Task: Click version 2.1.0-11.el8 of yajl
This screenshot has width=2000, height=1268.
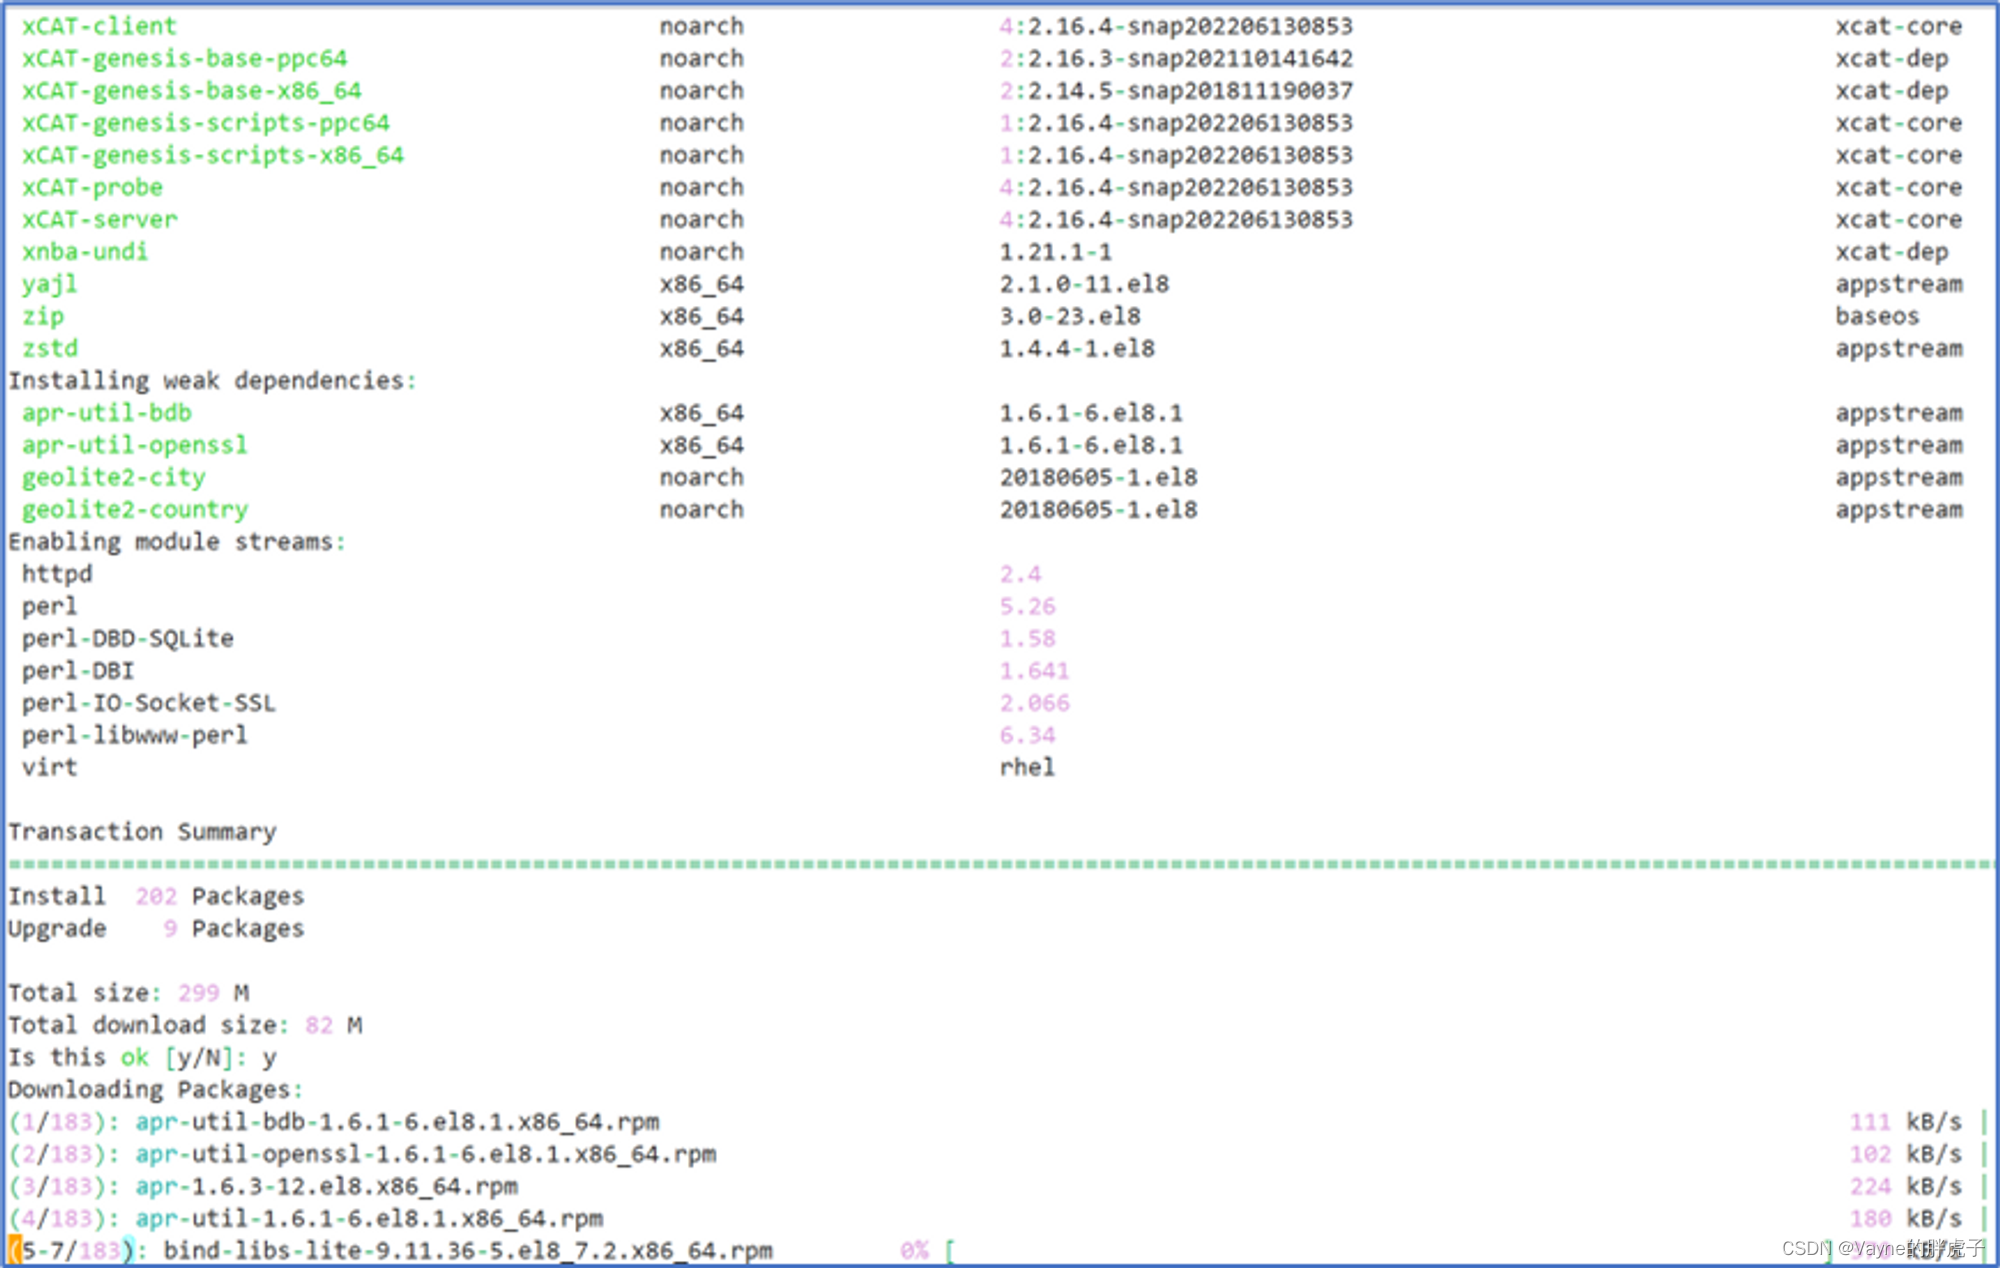Action: tap(1085, 284)
